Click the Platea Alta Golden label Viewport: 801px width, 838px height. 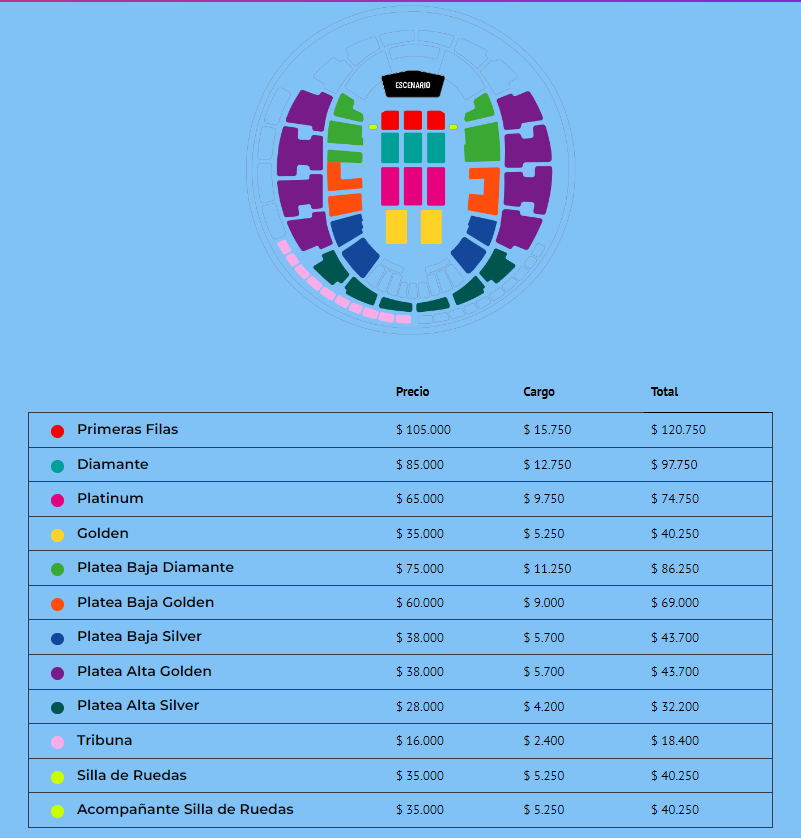[144, 671]
